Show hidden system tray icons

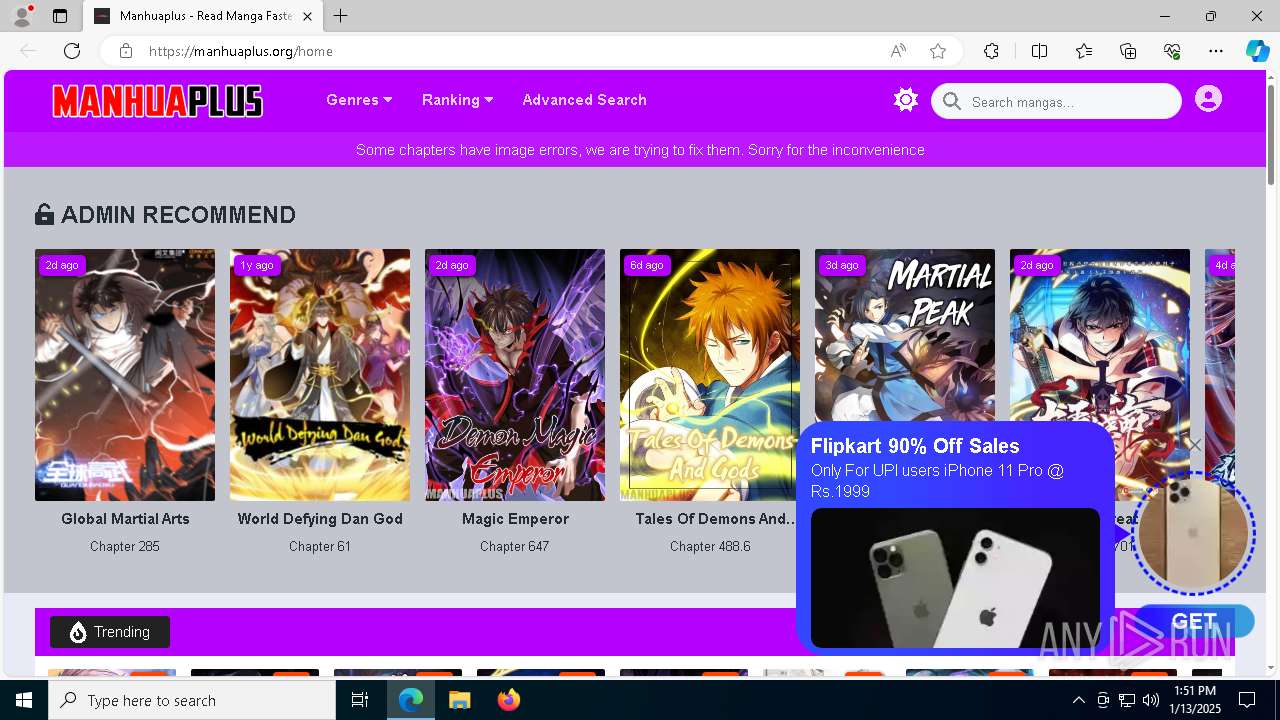point(1078,700)
